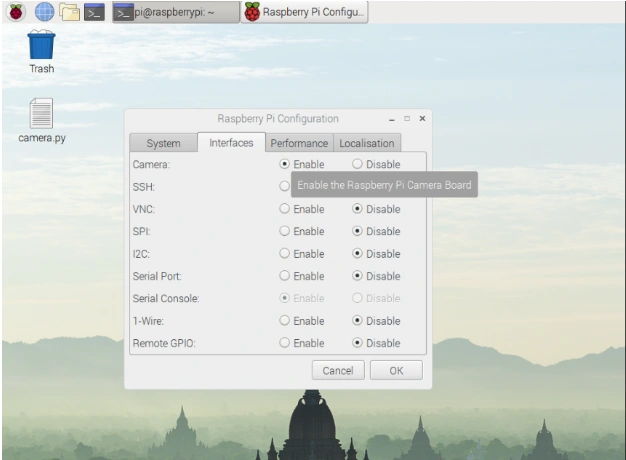Image resolution: width=626 pixels, height=460 pixels.
Task: Enable the I2C interface
Action: coord(302,254)
